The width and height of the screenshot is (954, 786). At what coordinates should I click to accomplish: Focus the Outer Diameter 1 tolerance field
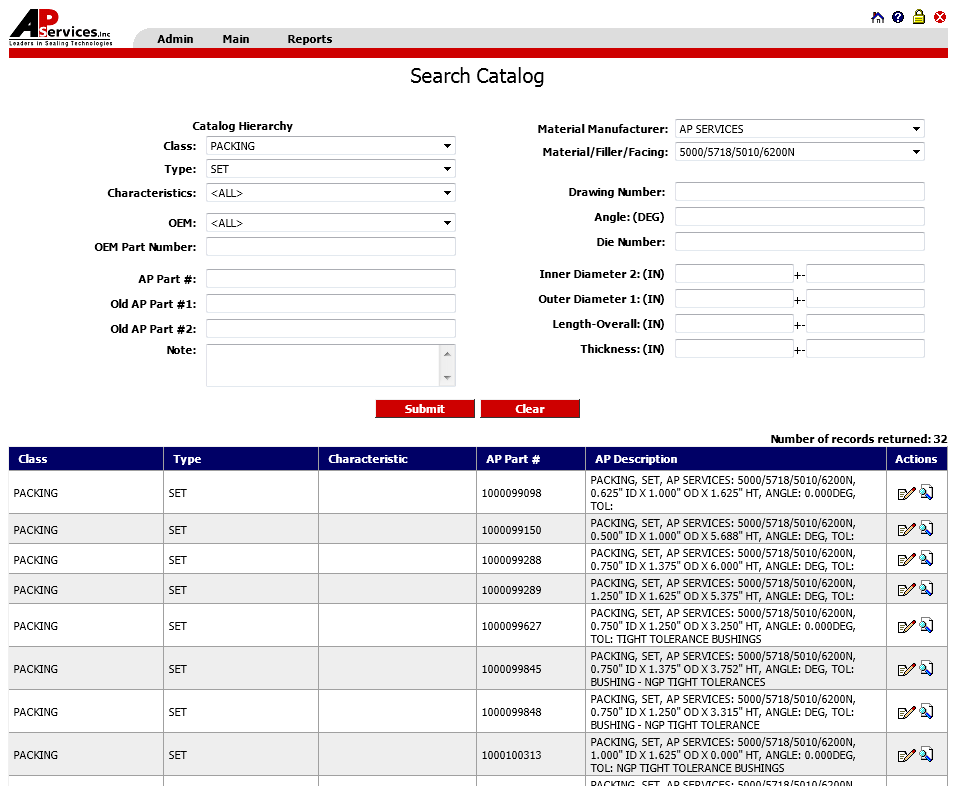tap(865, 299)
